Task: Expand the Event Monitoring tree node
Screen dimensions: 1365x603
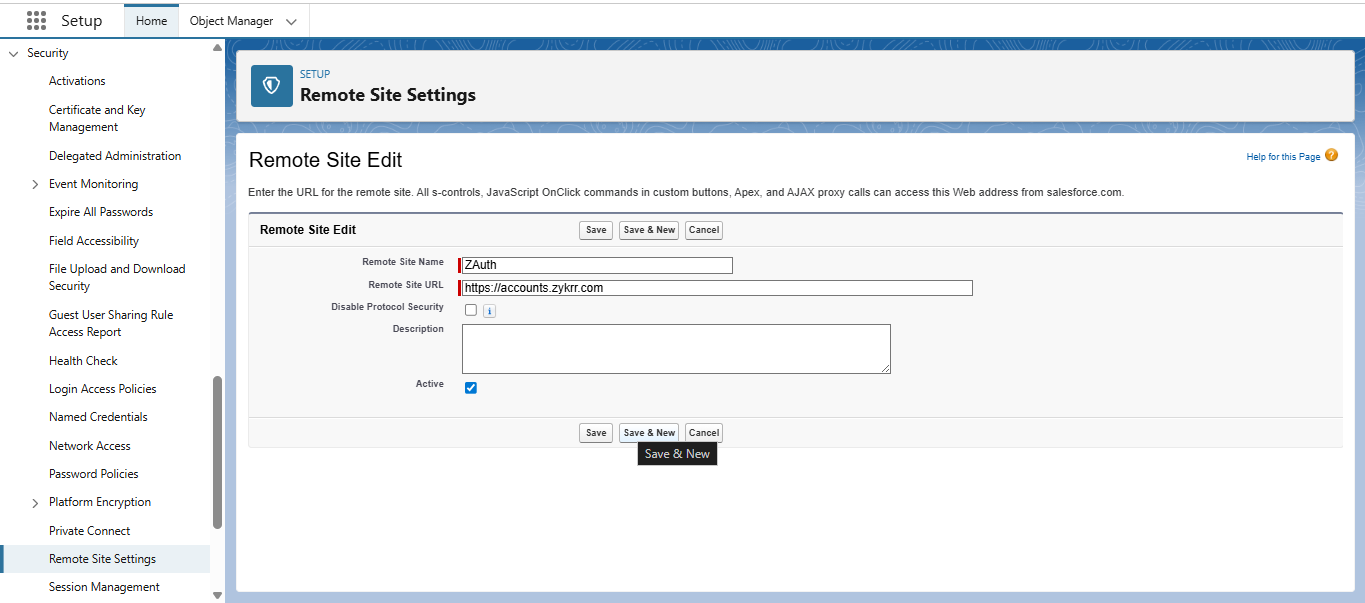Action: (35, 184)
